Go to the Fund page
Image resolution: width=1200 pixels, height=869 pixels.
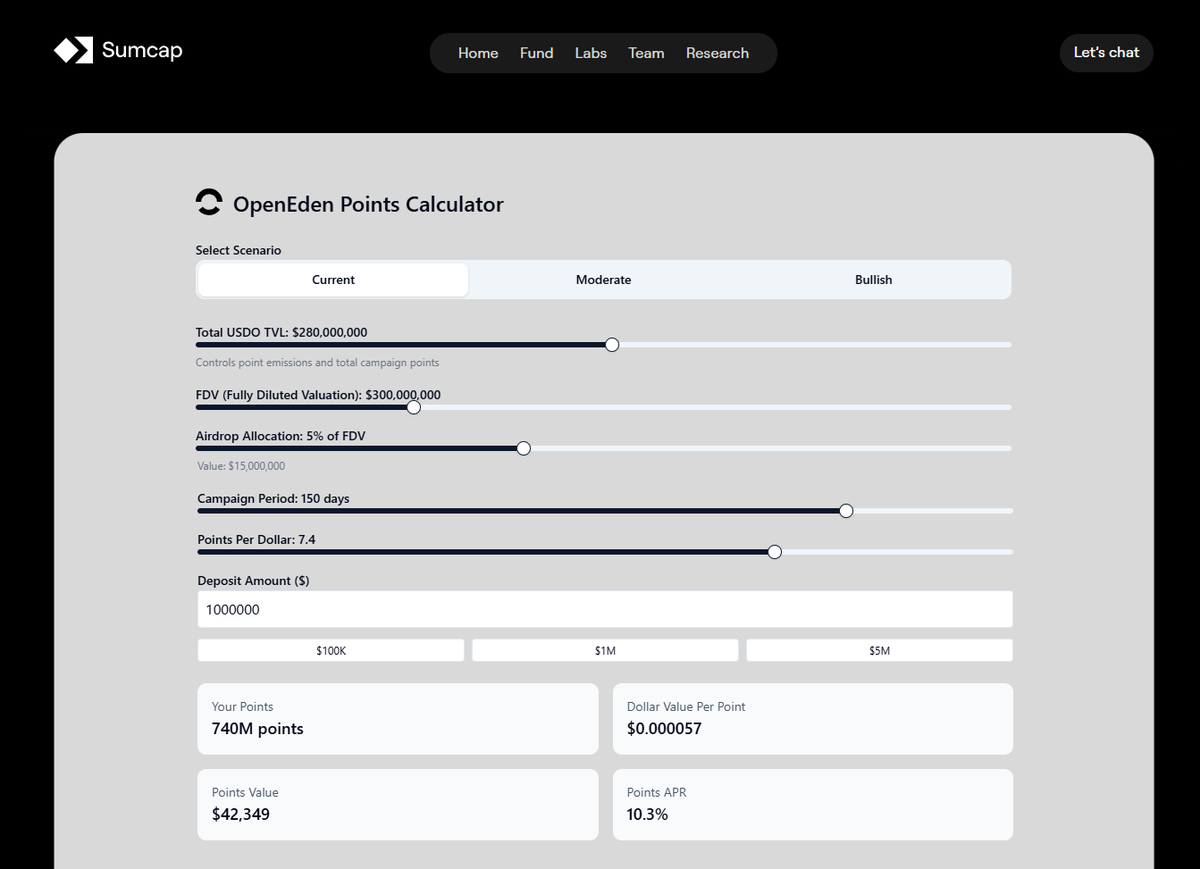coord(536,53)
